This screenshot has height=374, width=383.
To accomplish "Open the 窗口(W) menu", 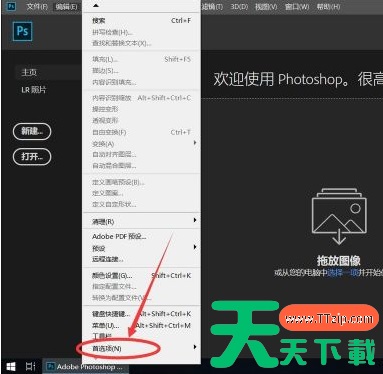I will coord(297,6).
